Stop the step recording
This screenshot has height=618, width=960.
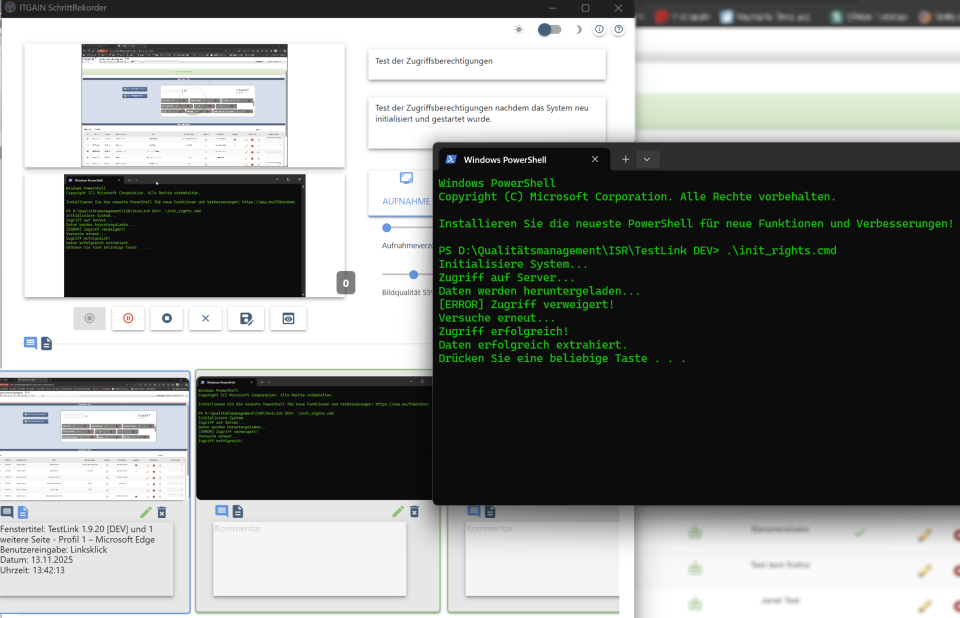click(x=167, y=318)
